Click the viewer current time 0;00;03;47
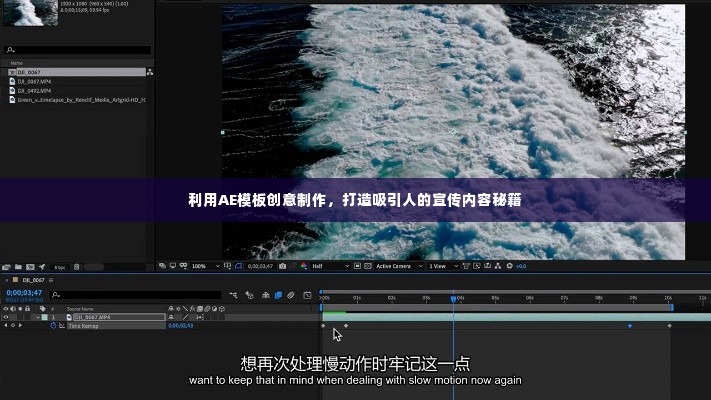 (260, 266)
